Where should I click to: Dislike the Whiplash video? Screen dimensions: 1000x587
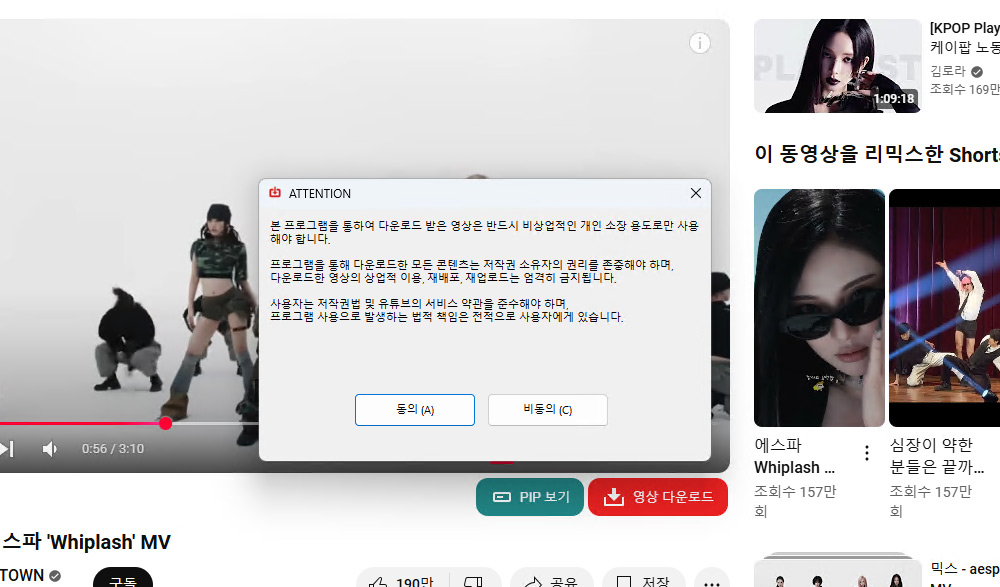[x=475, y=581]
